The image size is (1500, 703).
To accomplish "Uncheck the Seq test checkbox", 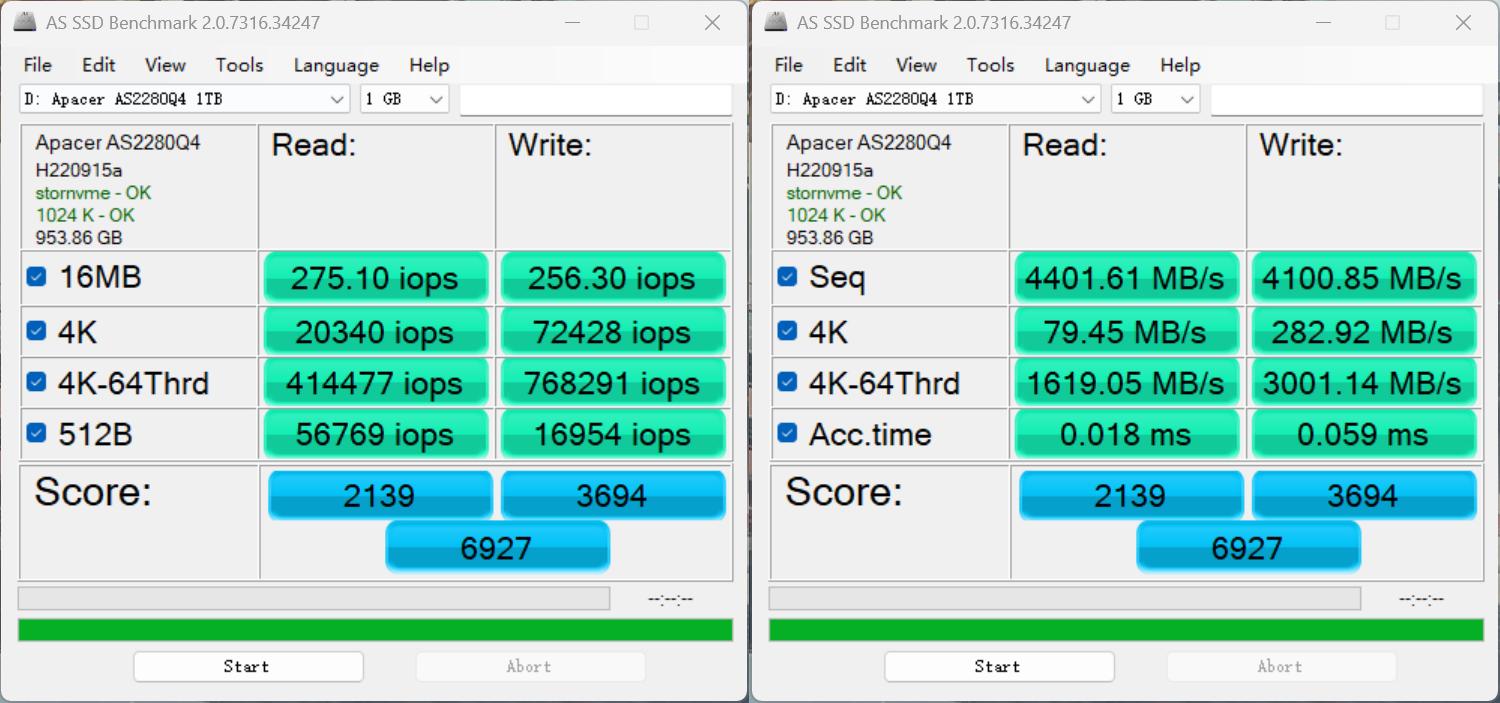I will point(787,277).
